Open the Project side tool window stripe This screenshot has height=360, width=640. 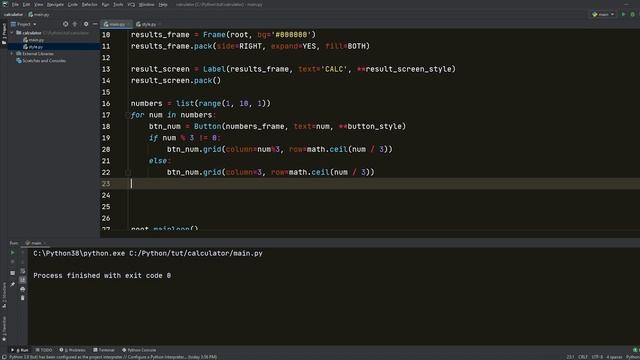pyautogui.click(x=4, y=34)
